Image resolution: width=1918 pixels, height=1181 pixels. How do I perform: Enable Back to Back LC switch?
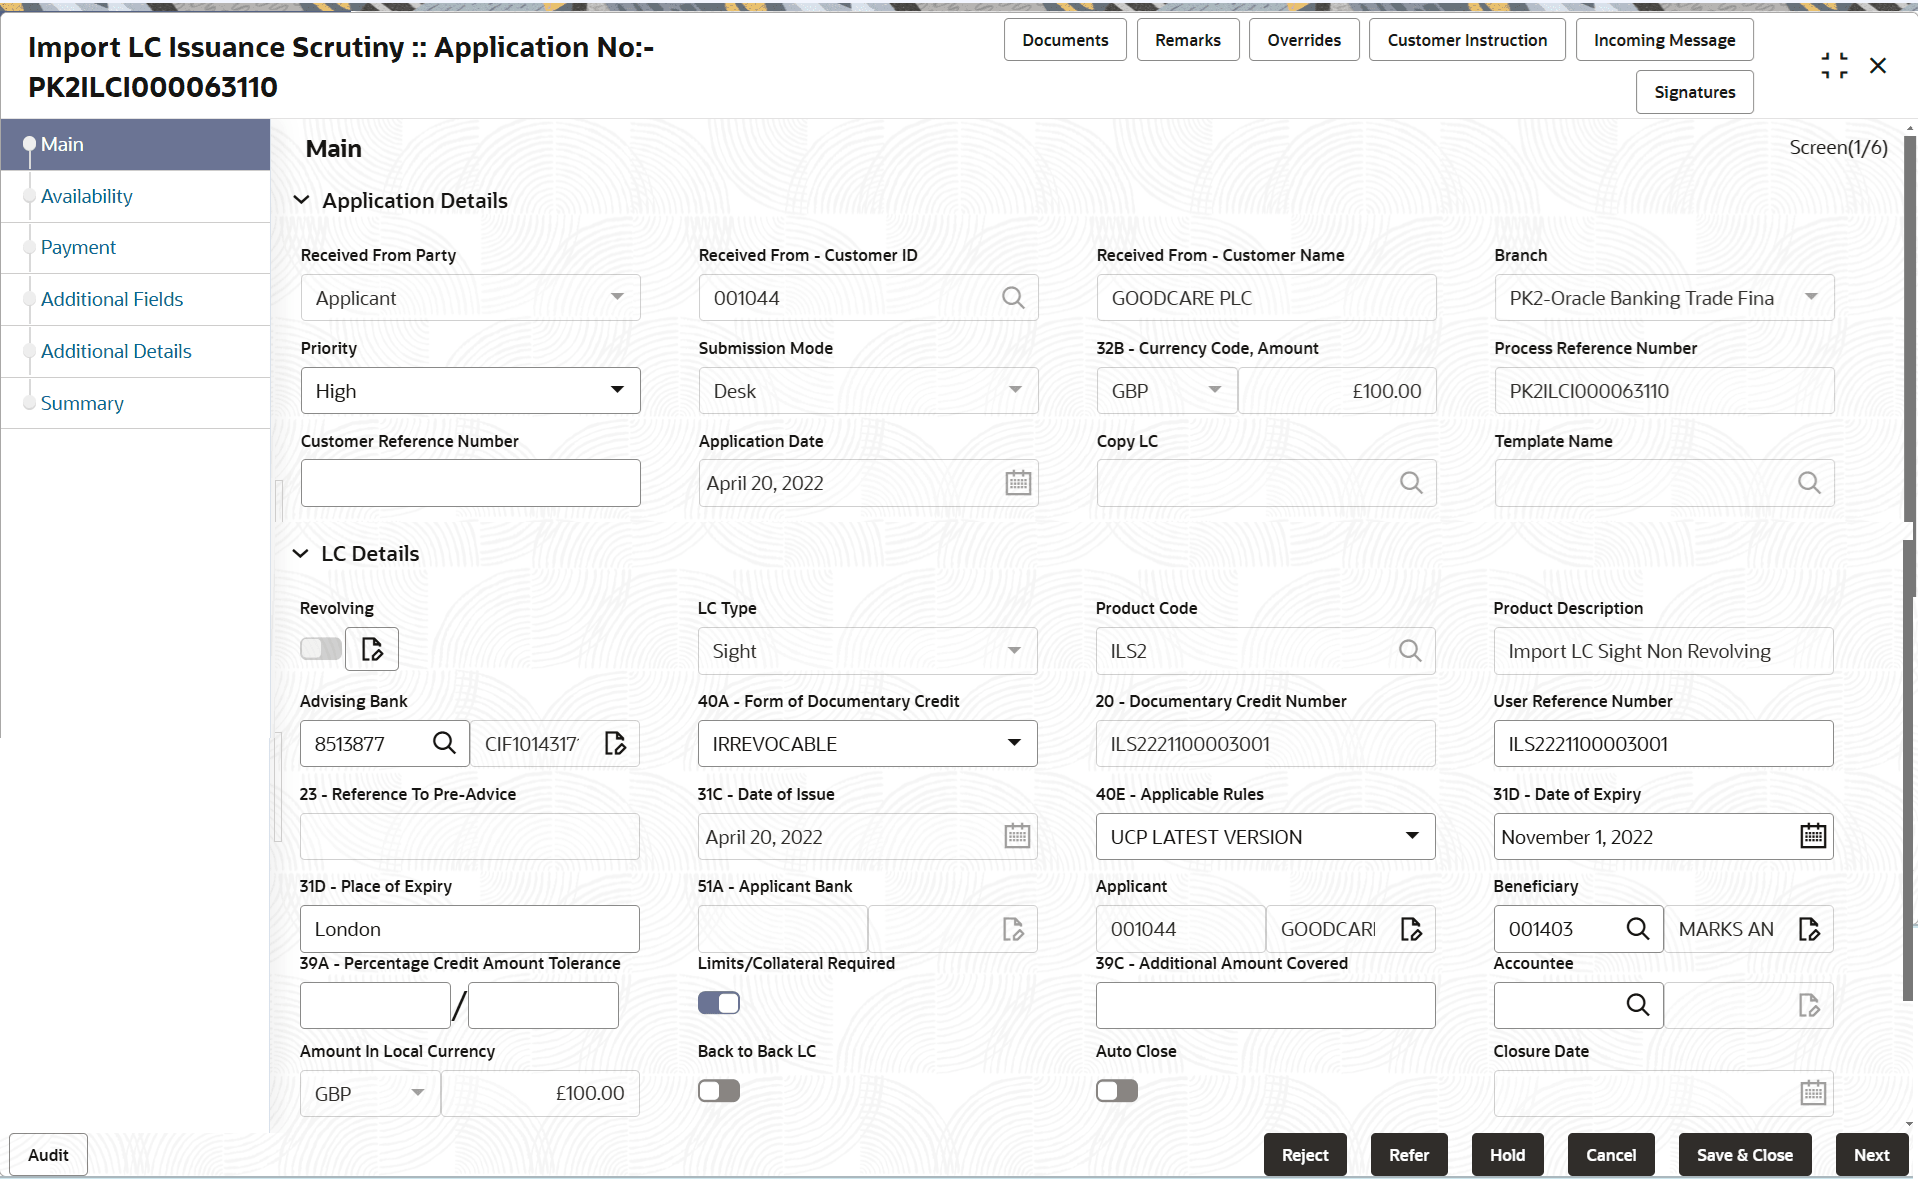(718, 1090)
